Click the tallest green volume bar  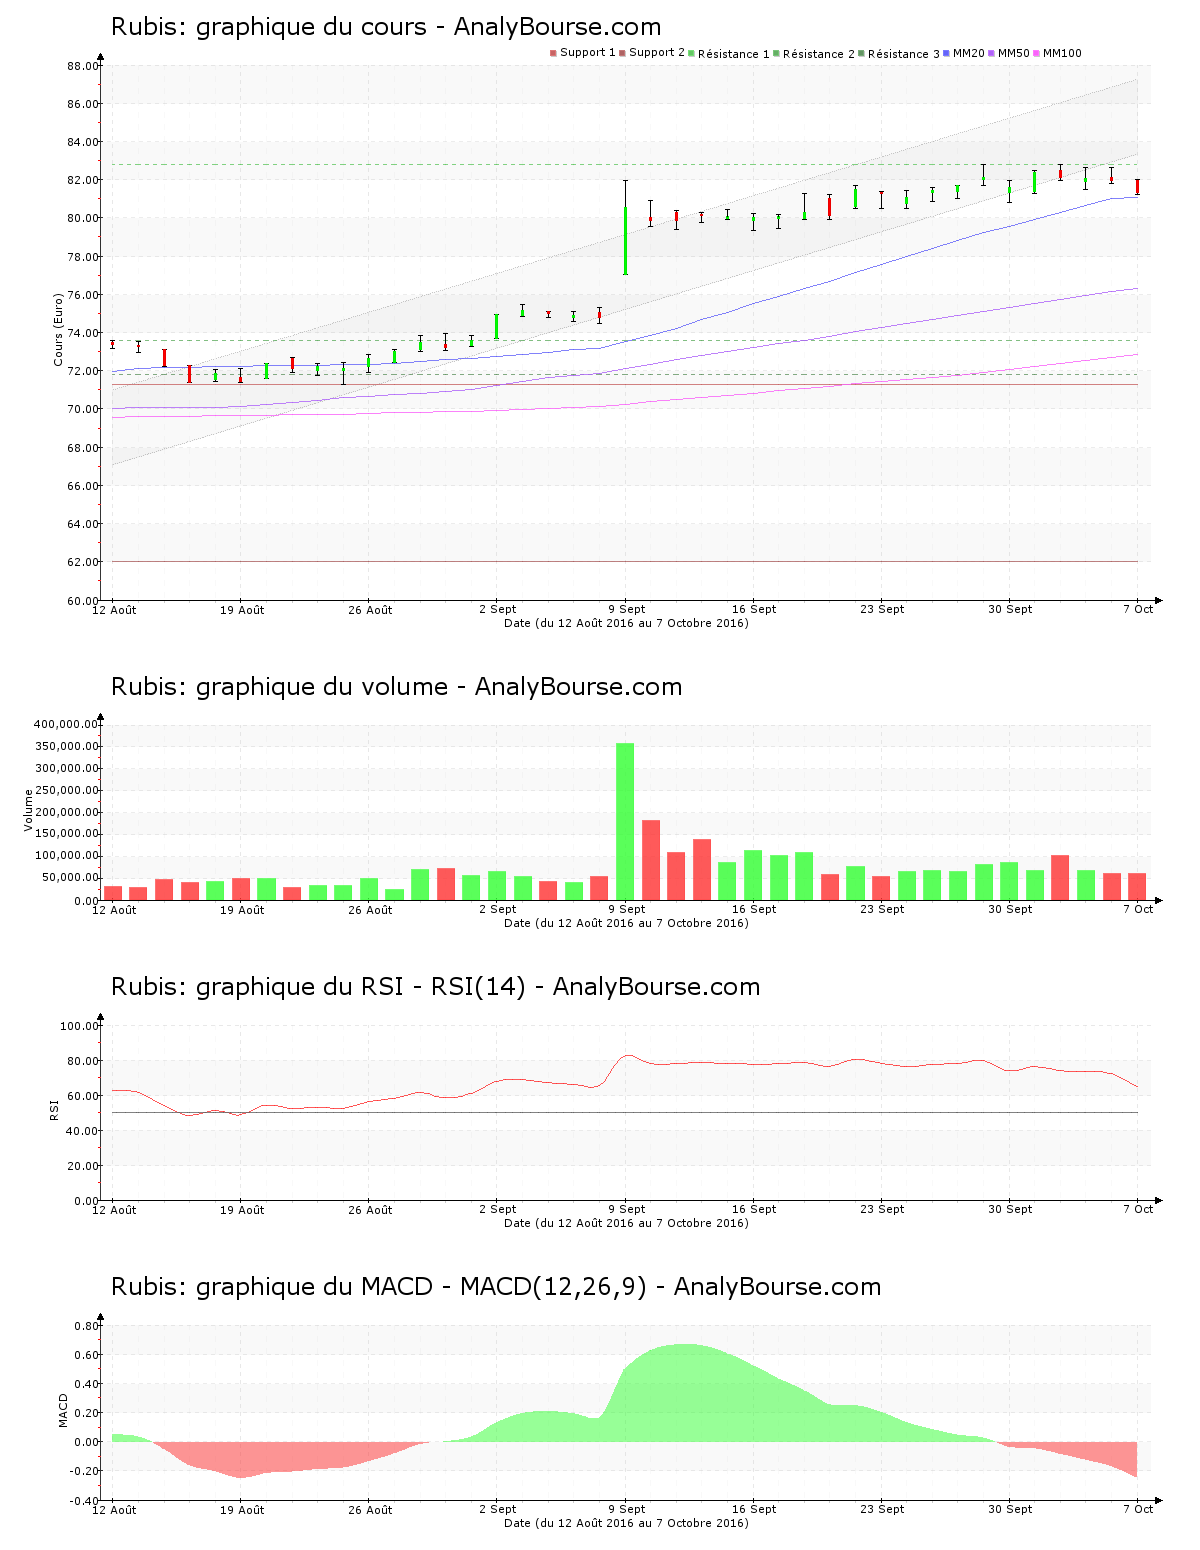point(625,820)
